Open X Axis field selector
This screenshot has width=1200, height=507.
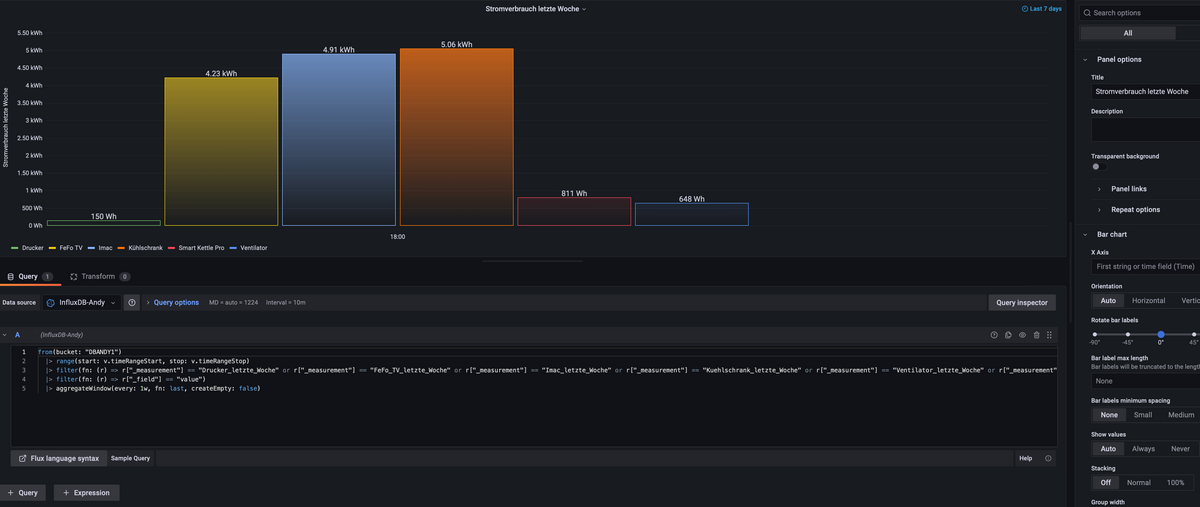click(x=1146, y=267)
